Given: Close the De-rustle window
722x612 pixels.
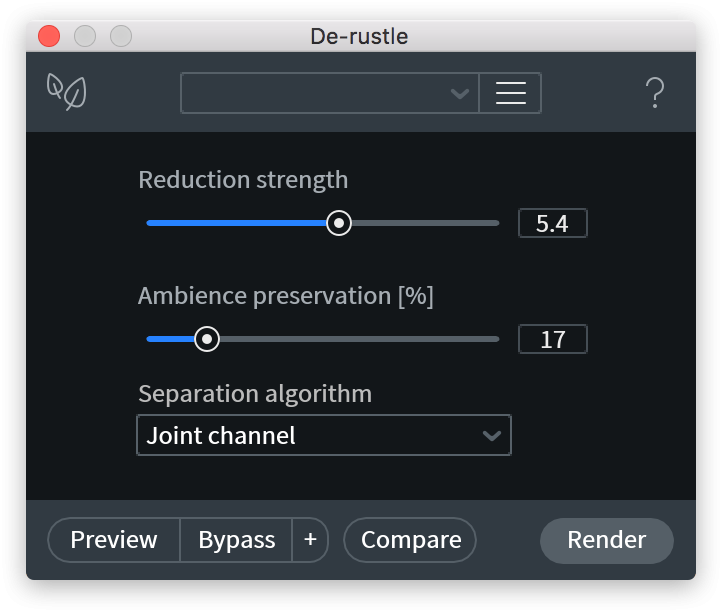Looking at the screenshot, I should click(49, 36).
